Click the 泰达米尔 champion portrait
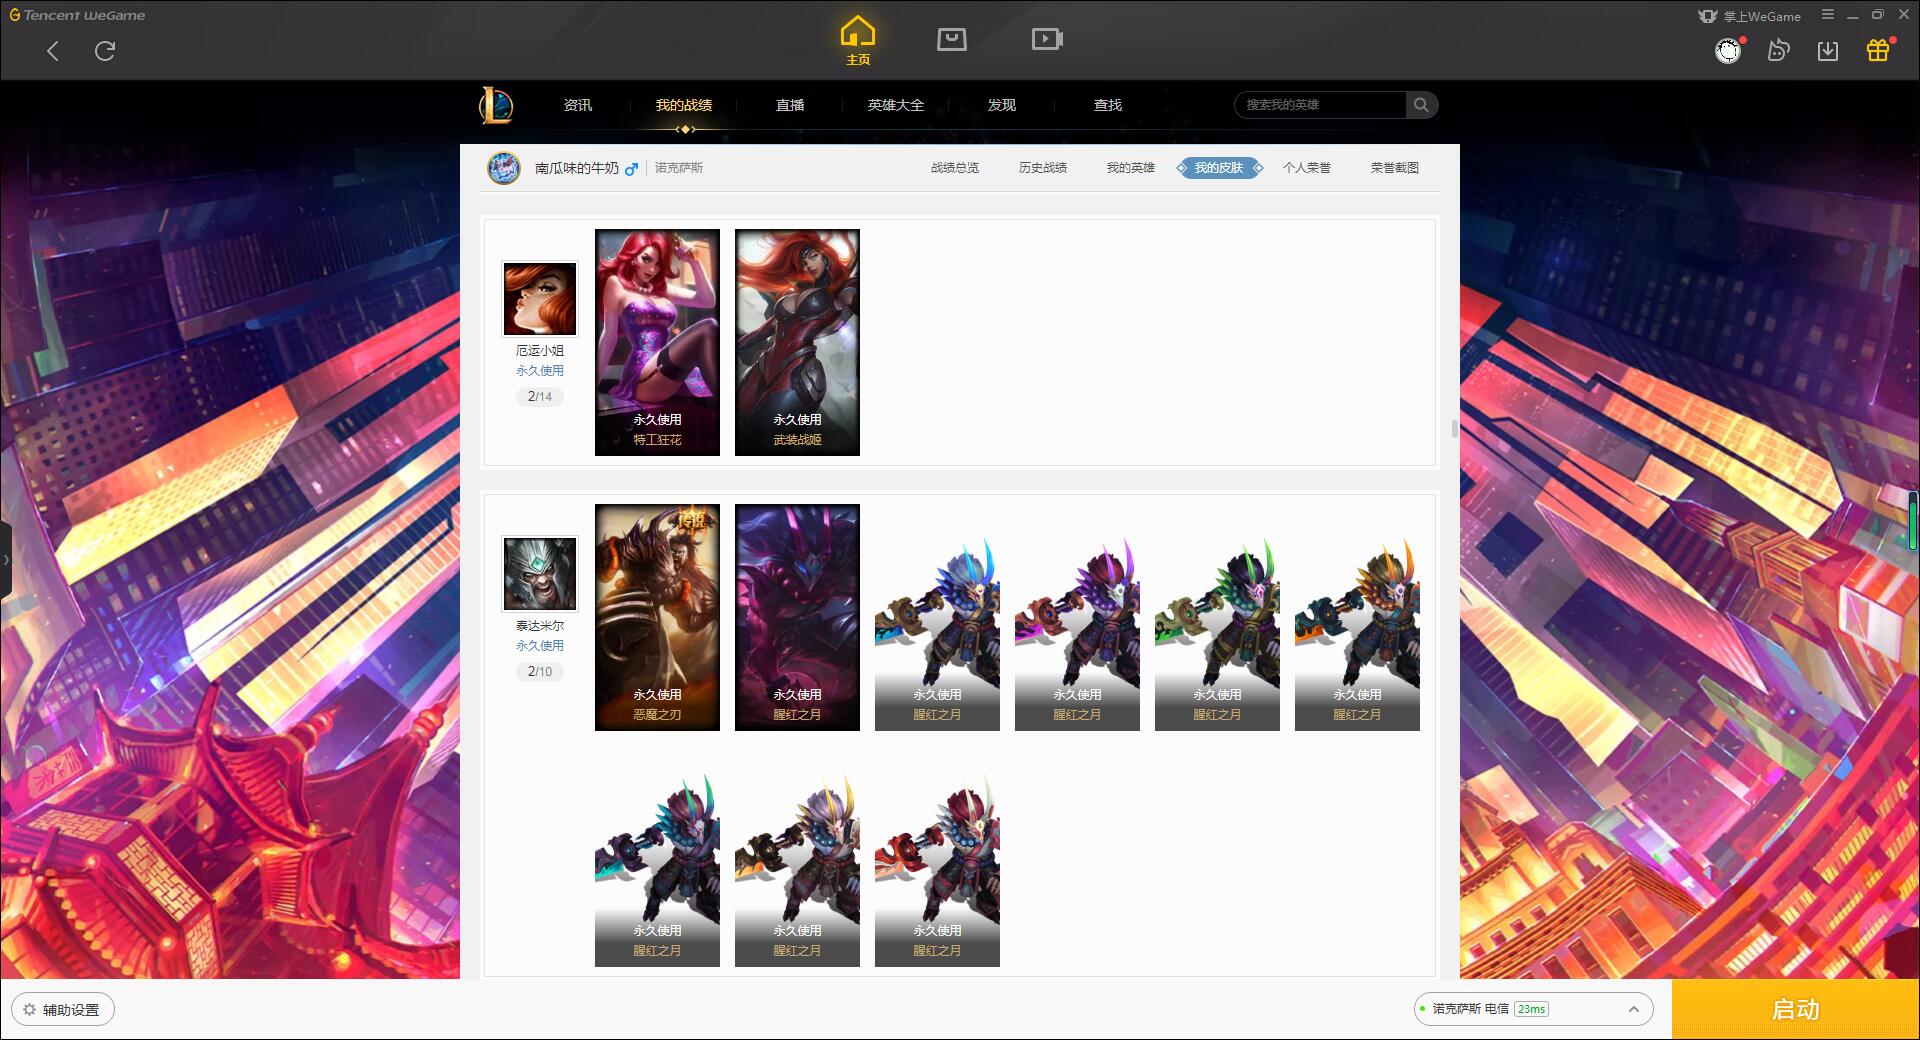The height and width of the screenshot is (1040, 1920). click(540, 574)
